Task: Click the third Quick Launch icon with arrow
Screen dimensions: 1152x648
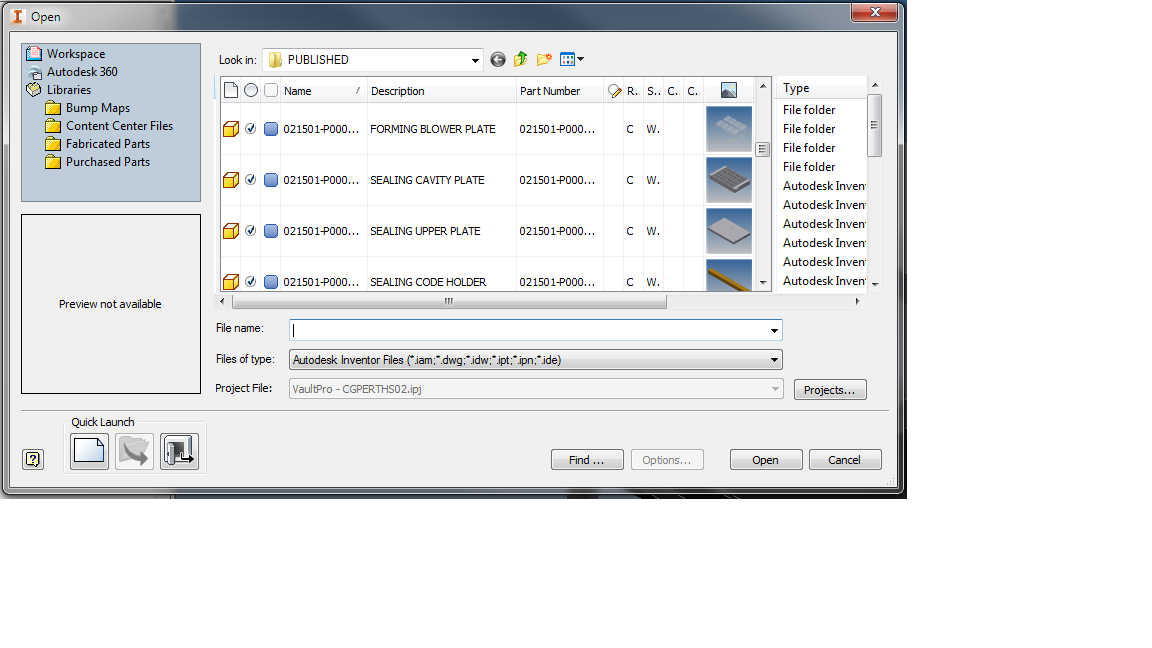Action: tap(179, 450)
